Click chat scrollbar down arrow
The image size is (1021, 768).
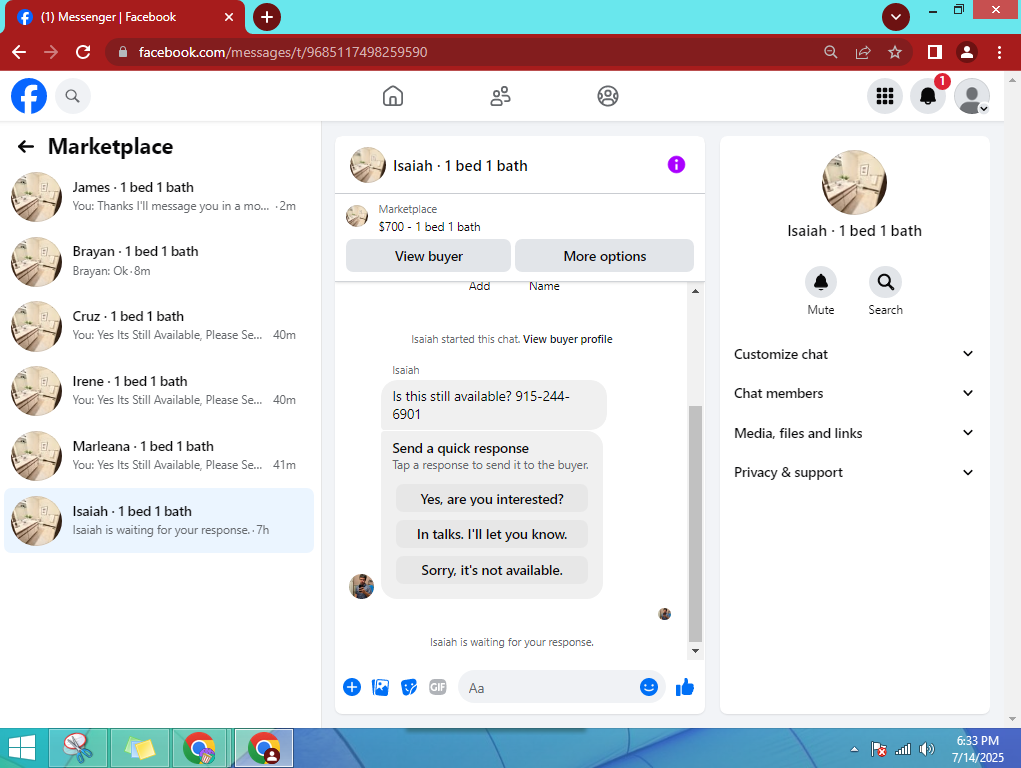pyautogui.click(x=695, y=651)
